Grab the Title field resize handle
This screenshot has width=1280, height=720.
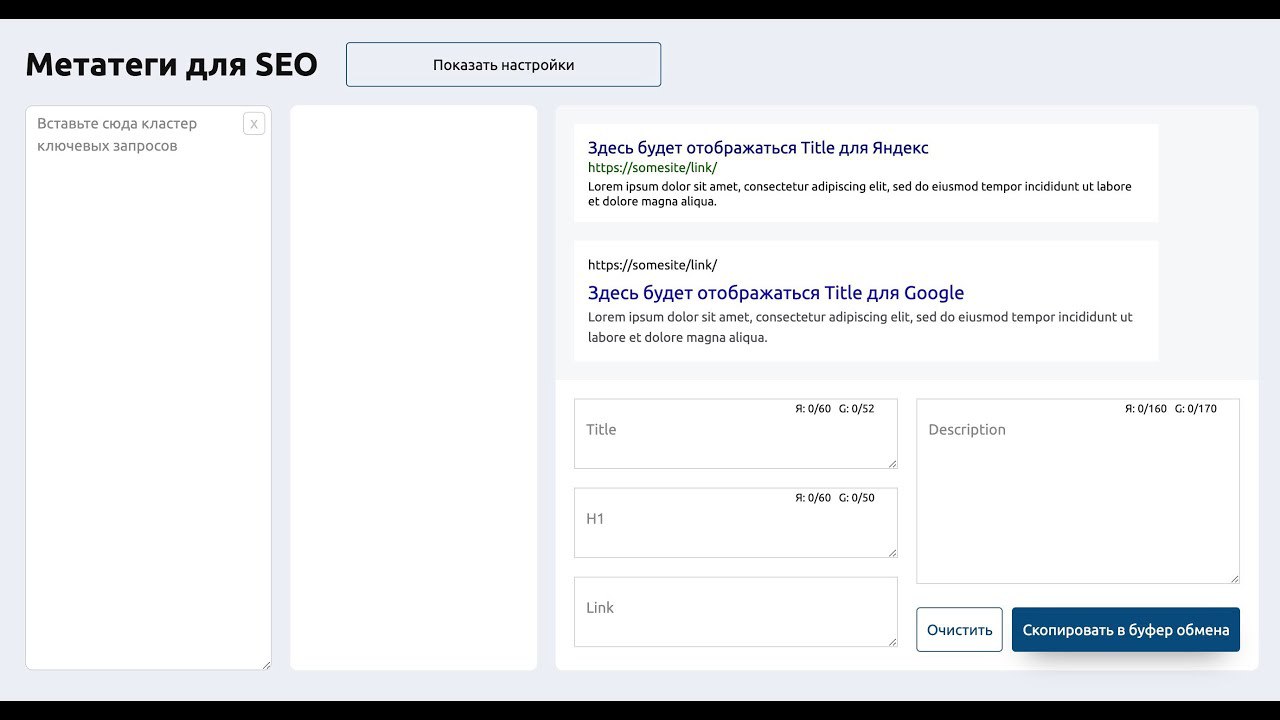(892, 463)
